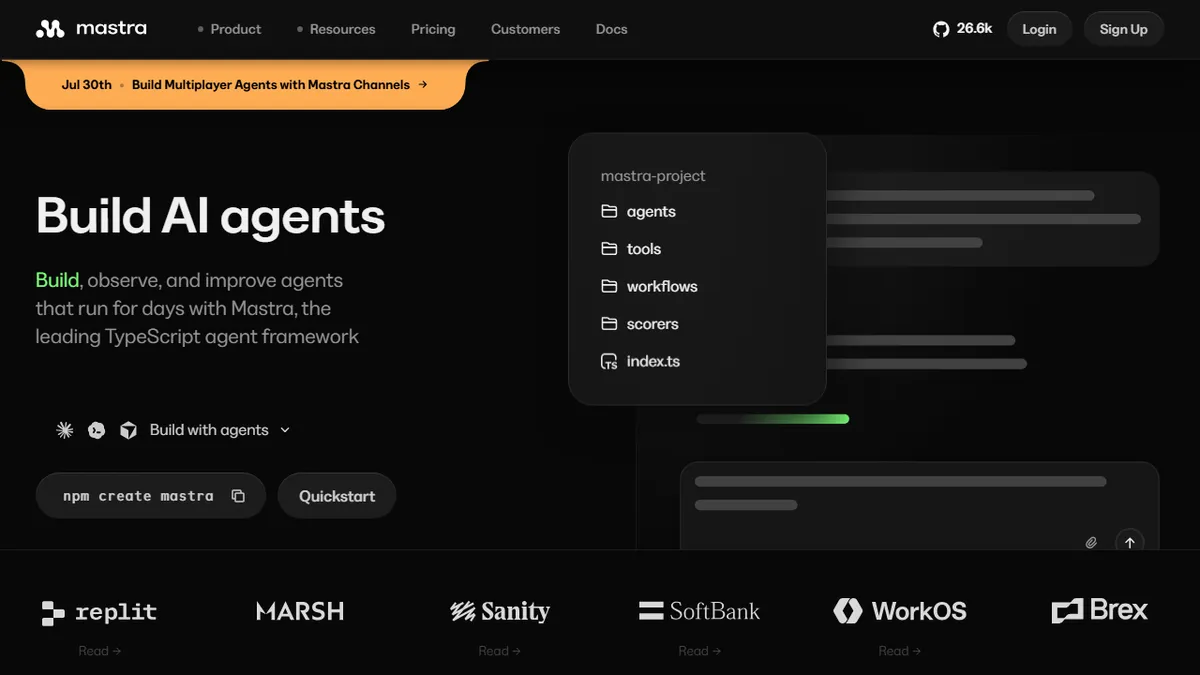Click the agents folder icon
The image size is (1200, 675).
[609, 212]
